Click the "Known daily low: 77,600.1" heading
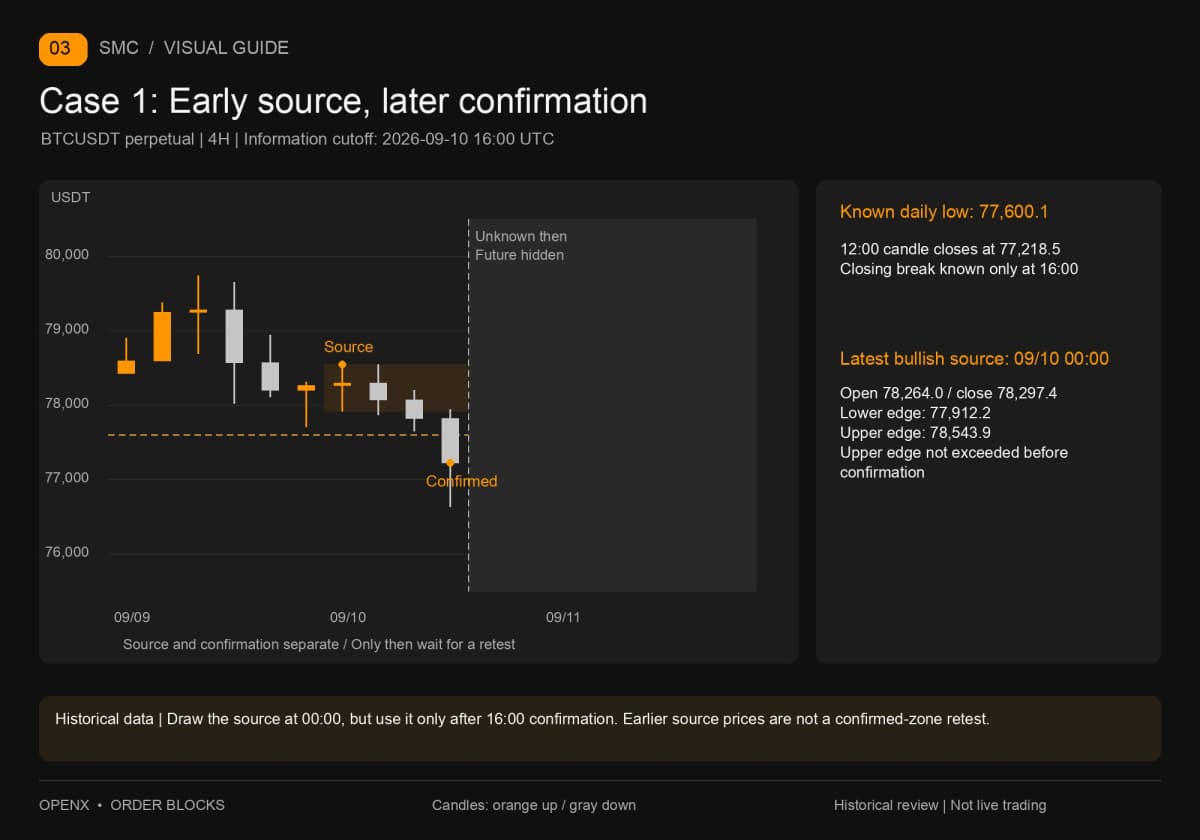 [x=944, y=212]
